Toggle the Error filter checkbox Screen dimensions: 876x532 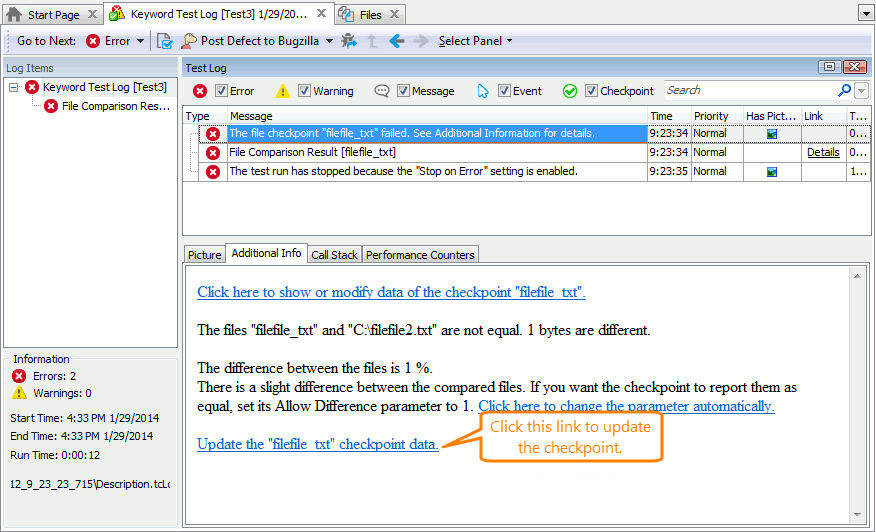221,91
